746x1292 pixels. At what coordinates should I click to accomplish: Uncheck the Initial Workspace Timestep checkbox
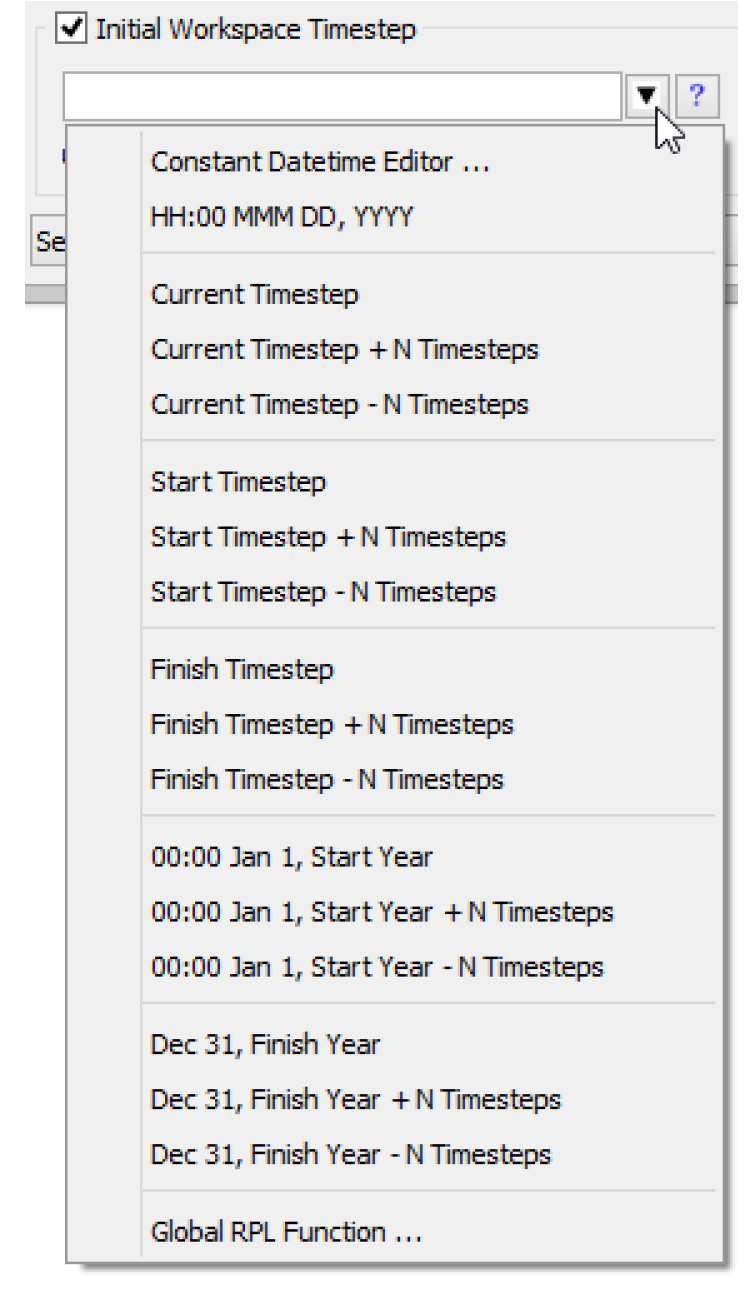pos(71,29)
